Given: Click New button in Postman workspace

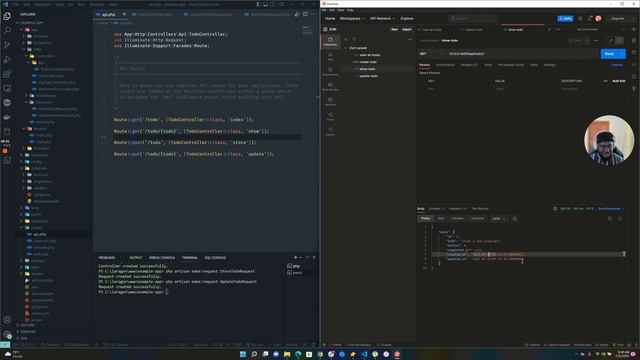Looking at the screenshot, I should click(x=394, y=29).
